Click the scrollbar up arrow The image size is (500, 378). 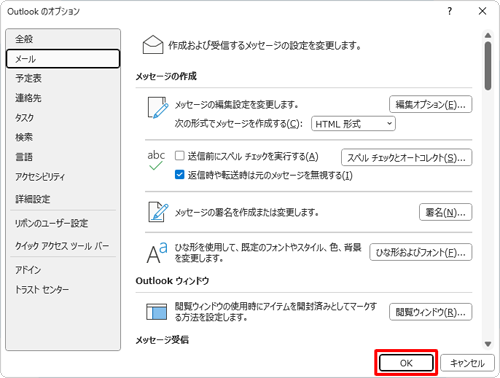tap(488, 35)
